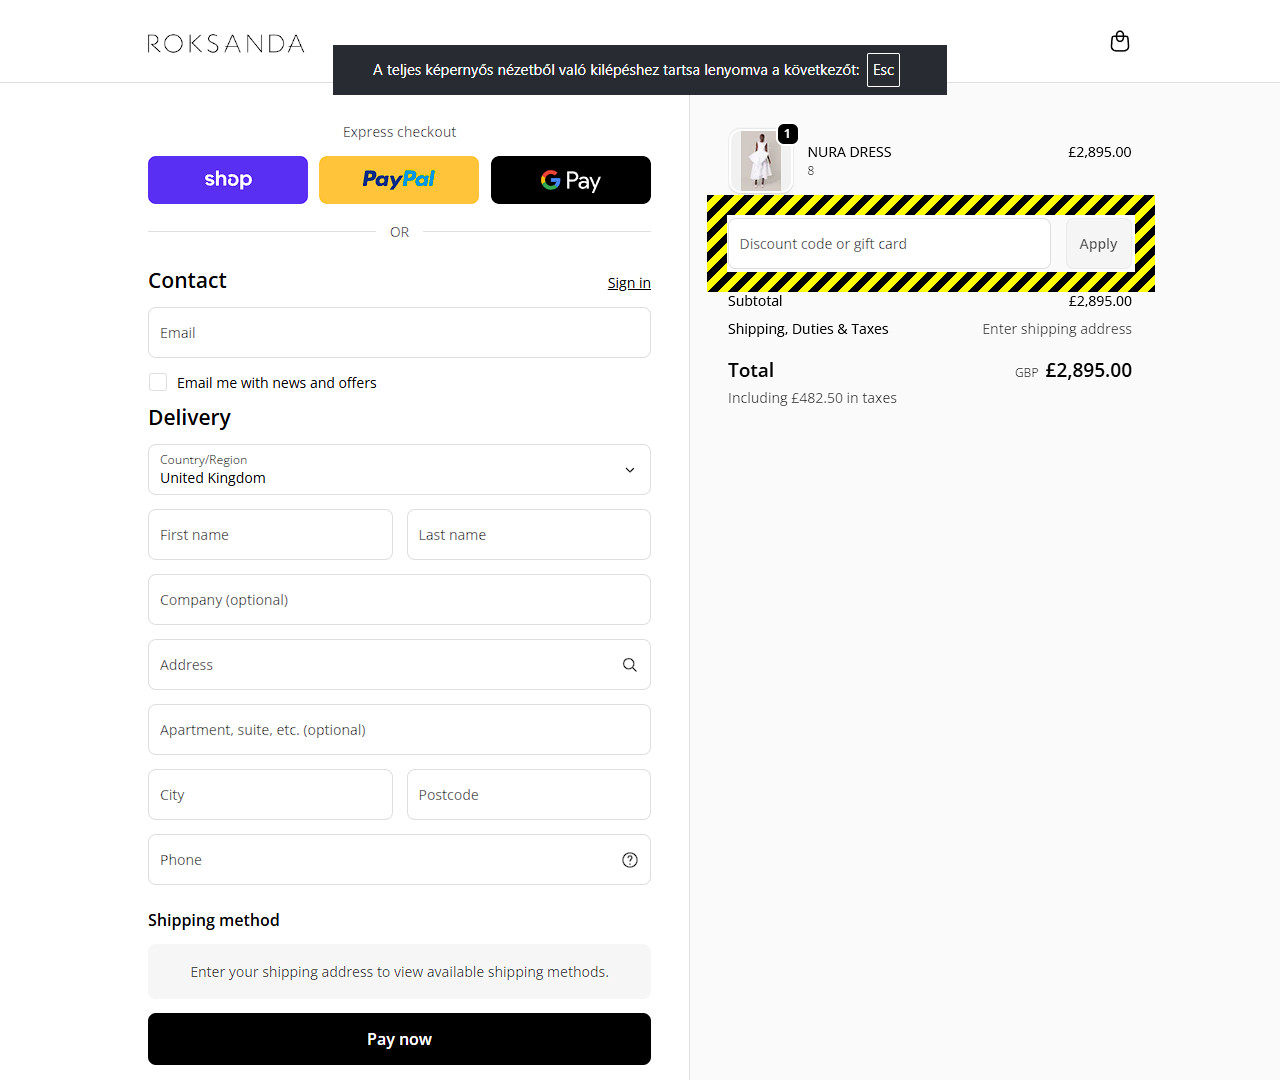The width and height of the screenshot is (1280, 1080).
Task: Open the Sign in link
Action: [629, 282]
